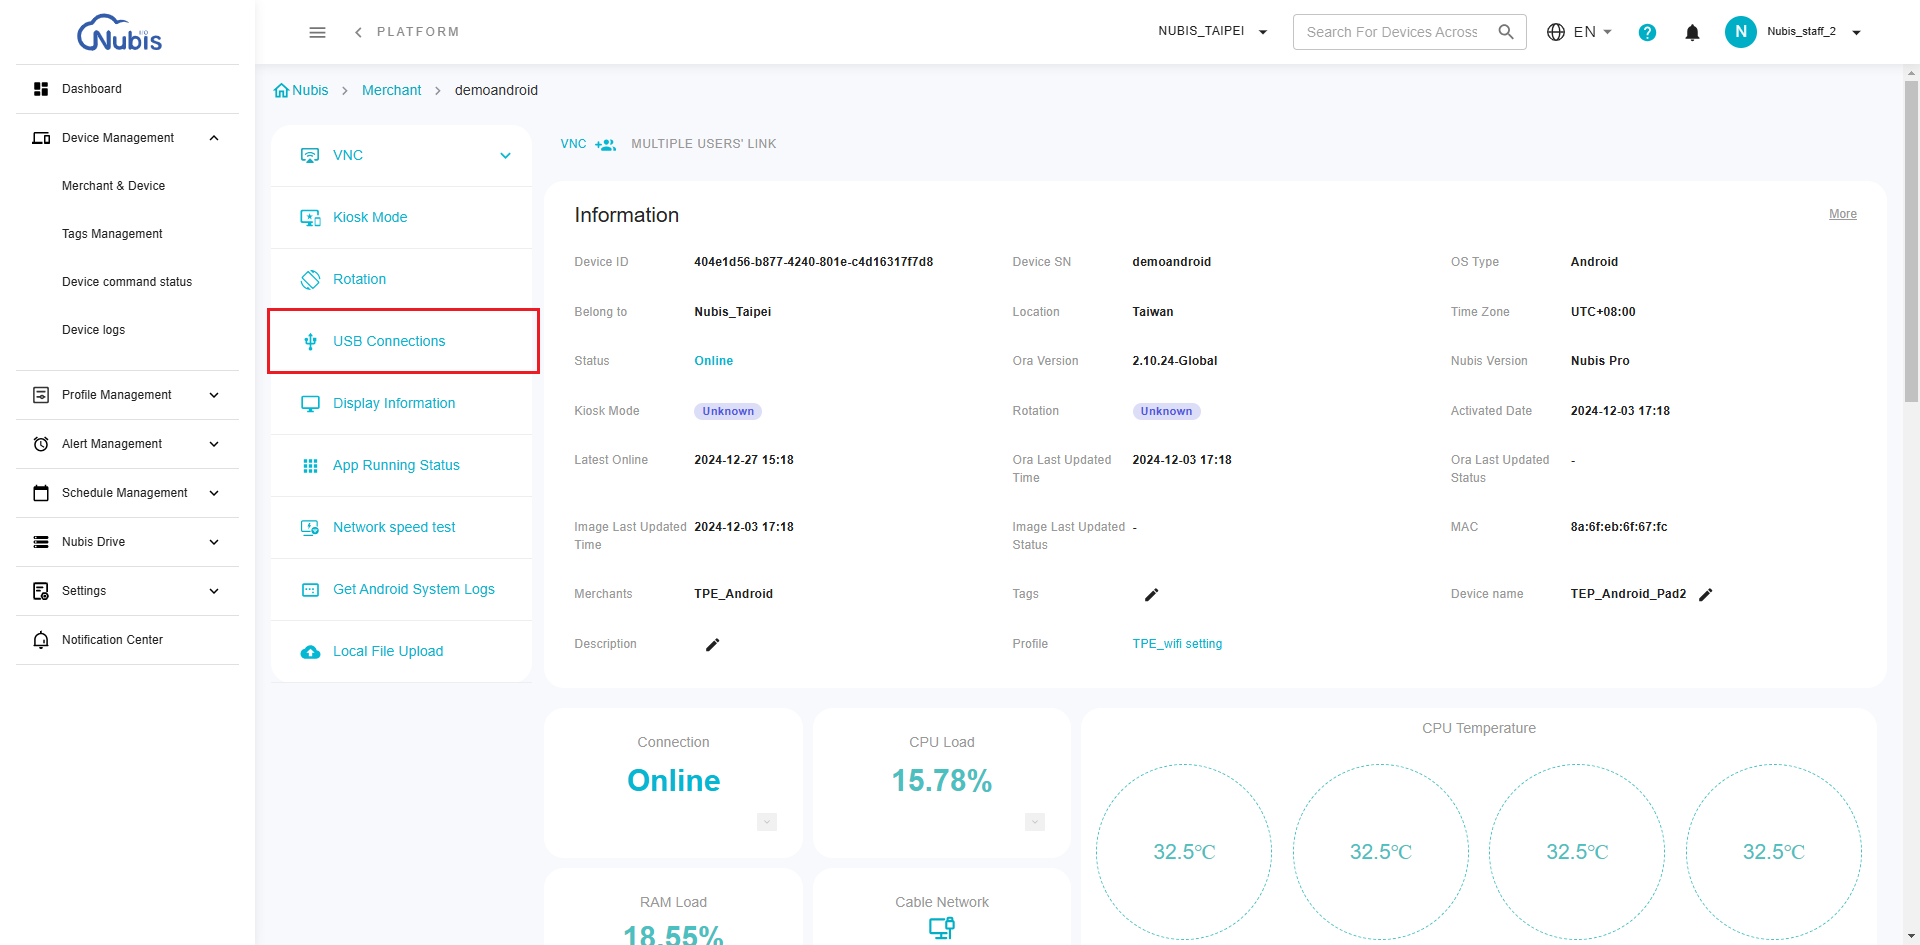Focus the Search For Devices field

pos(1392,32)
